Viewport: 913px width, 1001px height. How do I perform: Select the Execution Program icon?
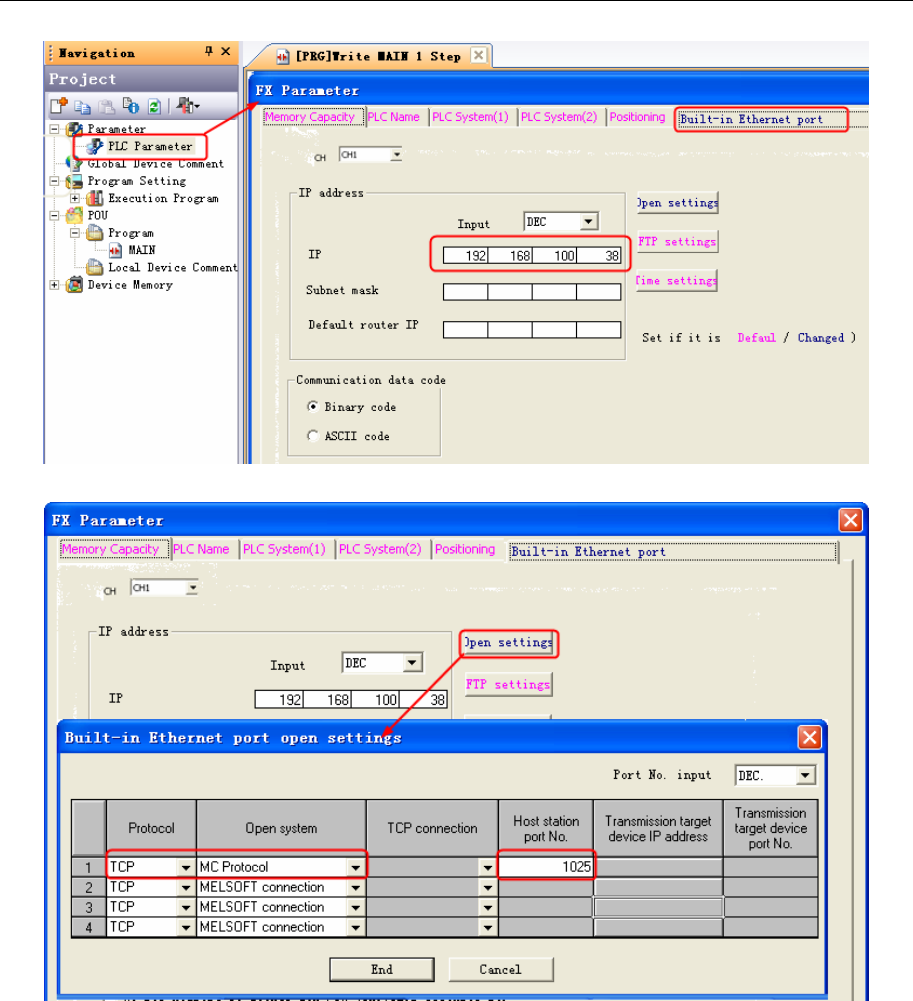coord(95,199)
